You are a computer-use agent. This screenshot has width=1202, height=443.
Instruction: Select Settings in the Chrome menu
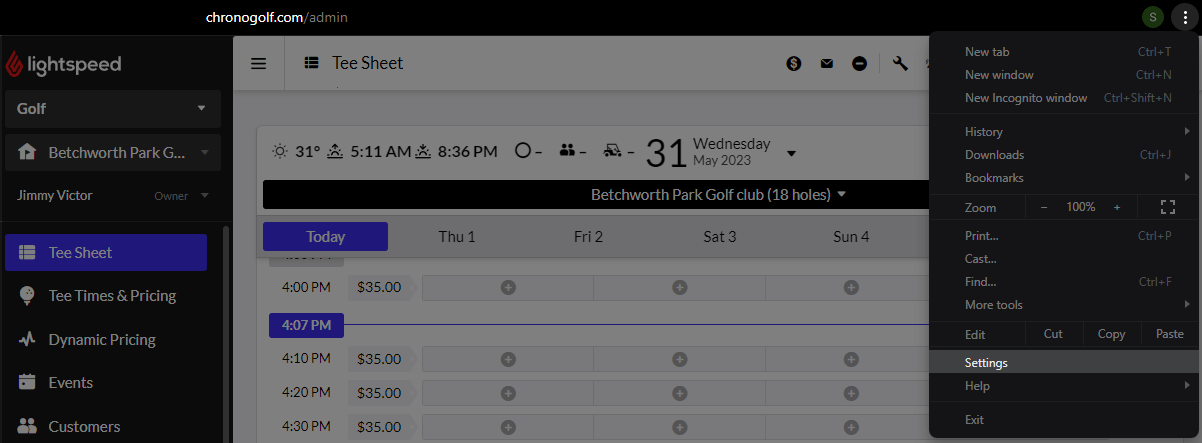tap(986, 363)
